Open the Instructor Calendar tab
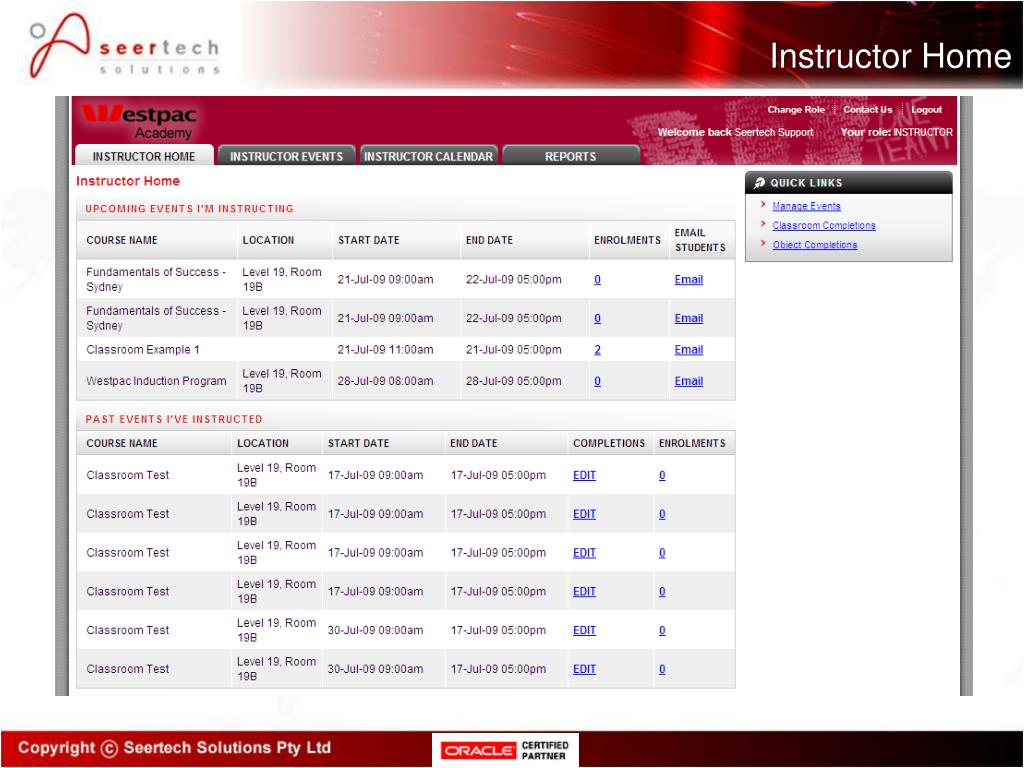 coord(428,156)
